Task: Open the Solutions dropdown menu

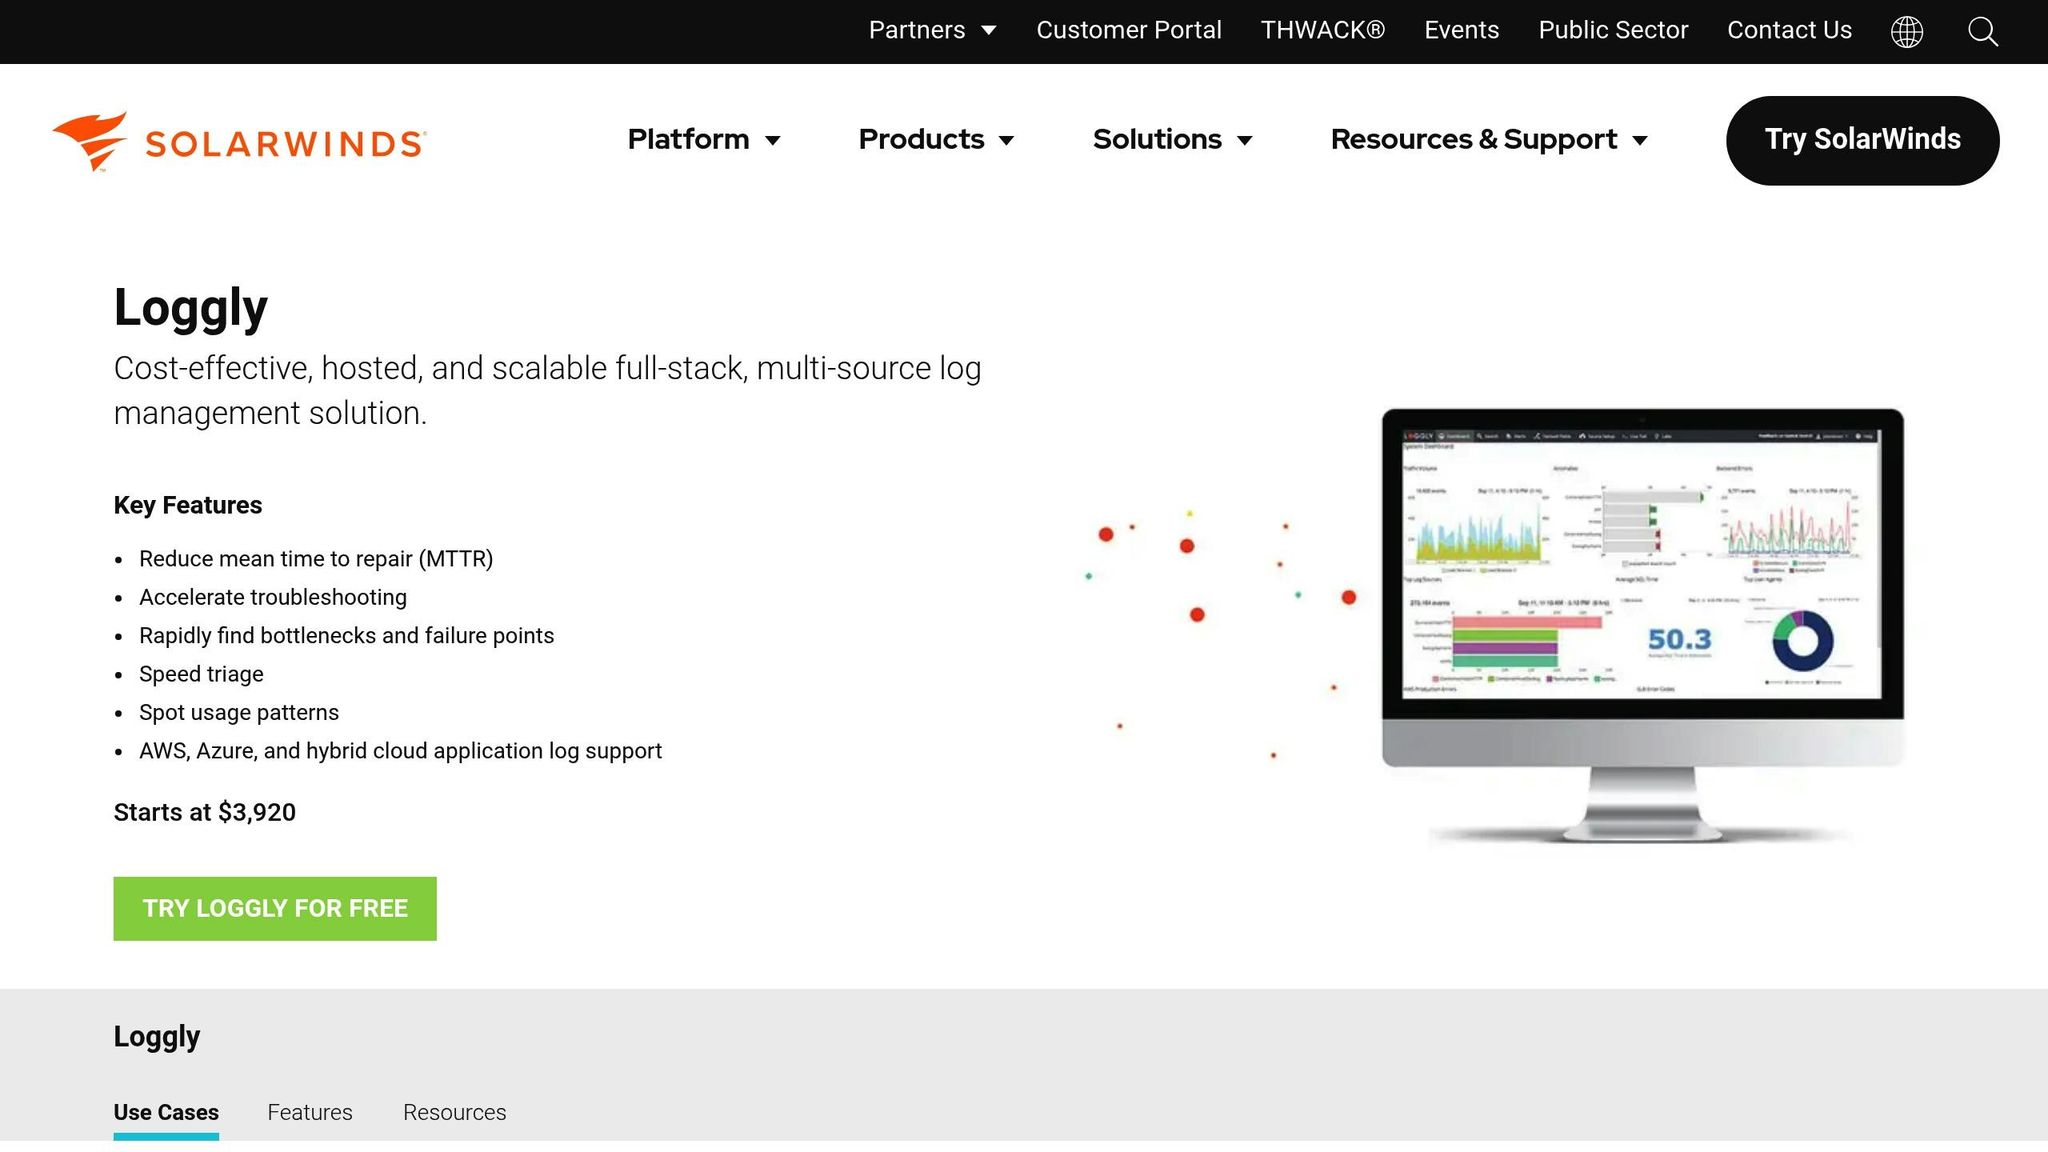Action: pyautogui.click(x=1172, y=139)
